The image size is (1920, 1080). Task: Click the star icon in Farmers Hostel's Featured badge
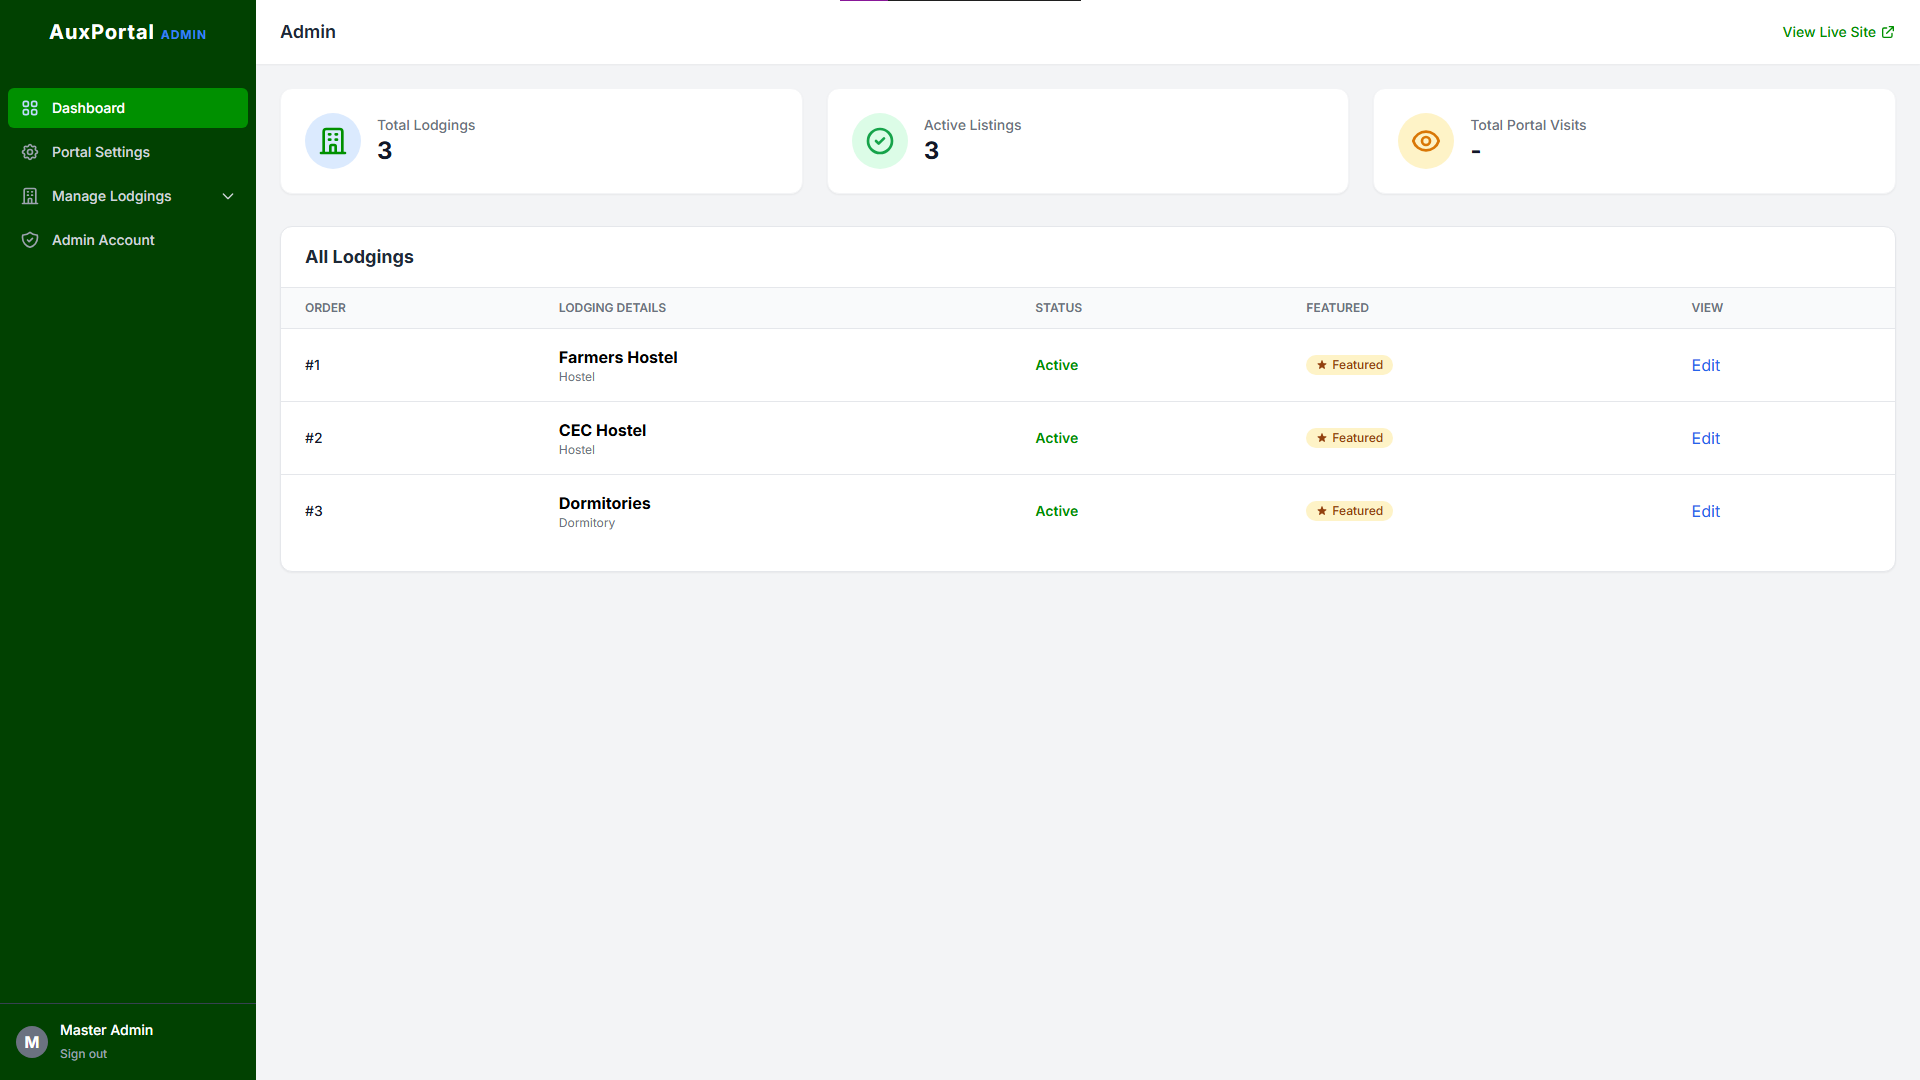[1322, 365]
